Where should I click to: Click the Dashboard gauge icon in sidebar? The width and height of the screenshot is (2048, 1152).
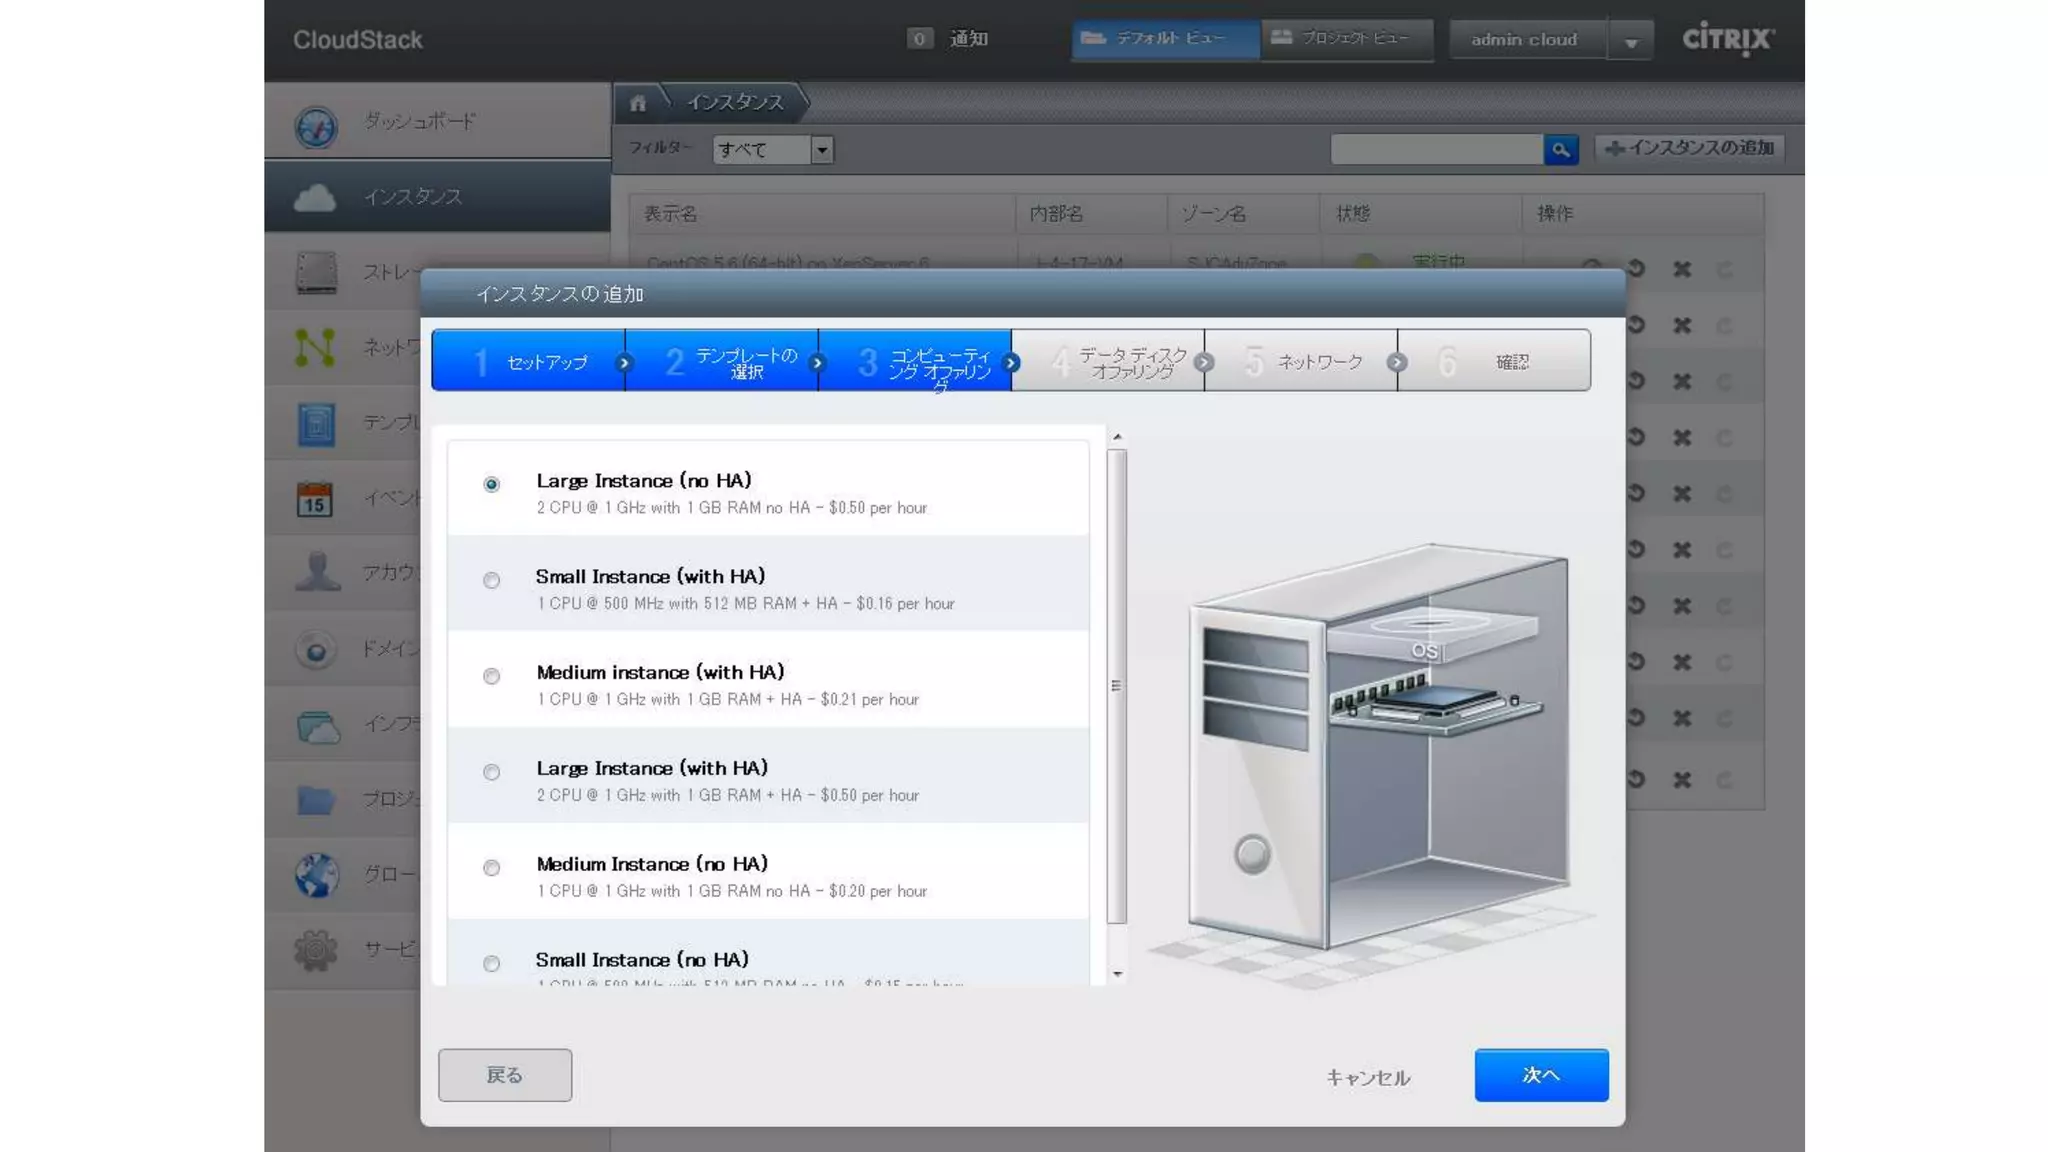point(316,127)
